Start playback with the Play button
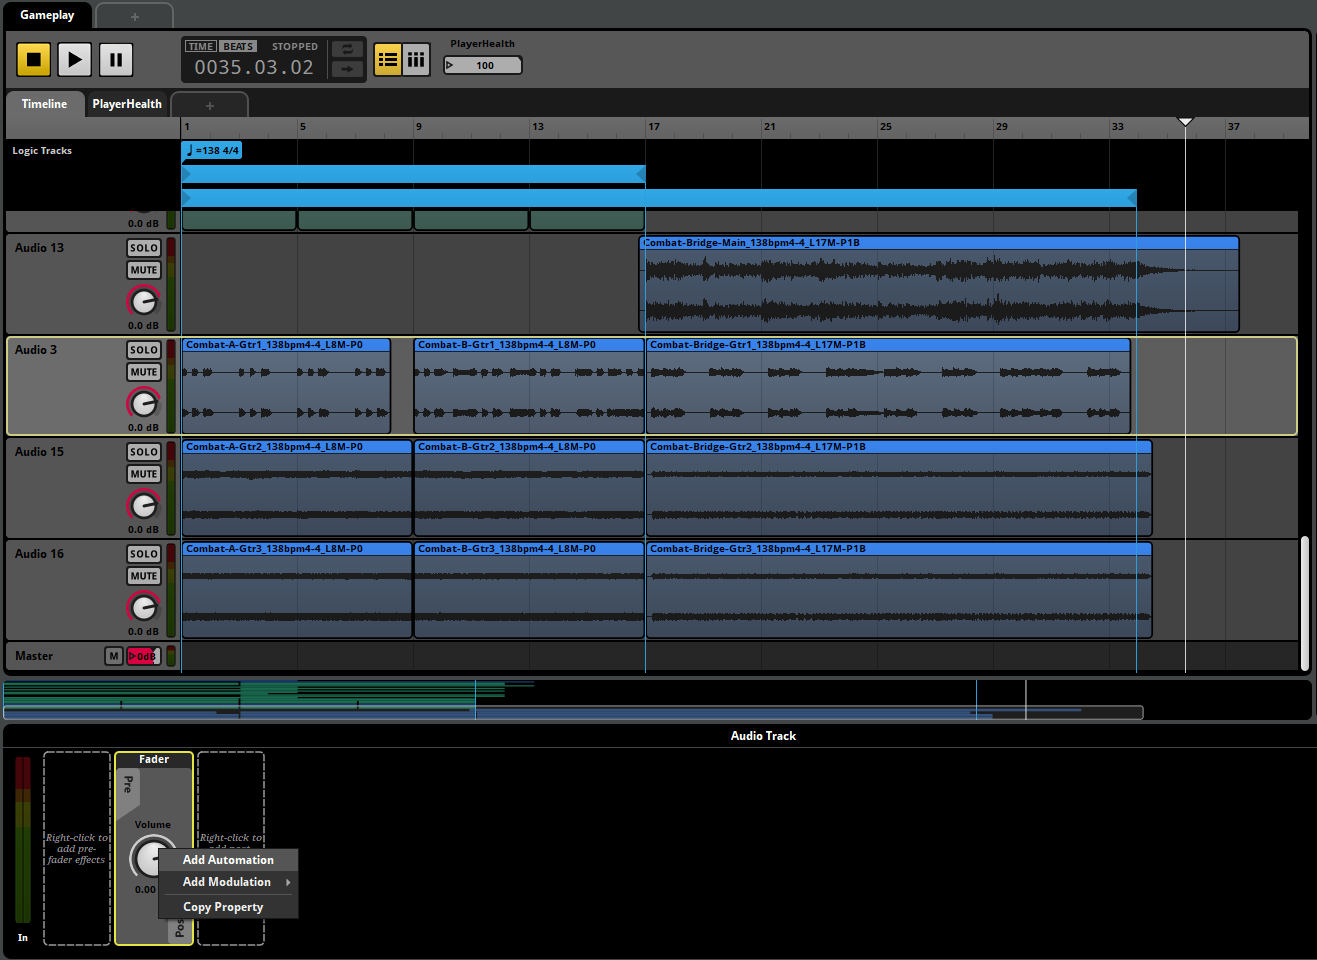The image size is (1317, 960). click(x=75, y=60)
